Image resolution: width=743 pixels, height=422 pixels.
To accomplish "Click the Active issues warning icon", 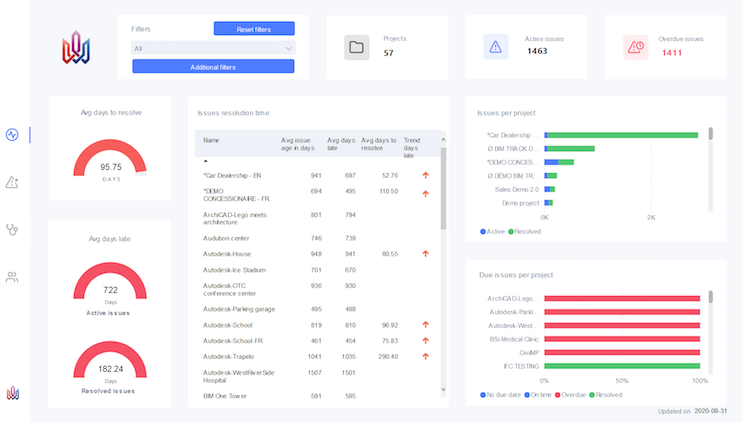I will coord(495,47).
